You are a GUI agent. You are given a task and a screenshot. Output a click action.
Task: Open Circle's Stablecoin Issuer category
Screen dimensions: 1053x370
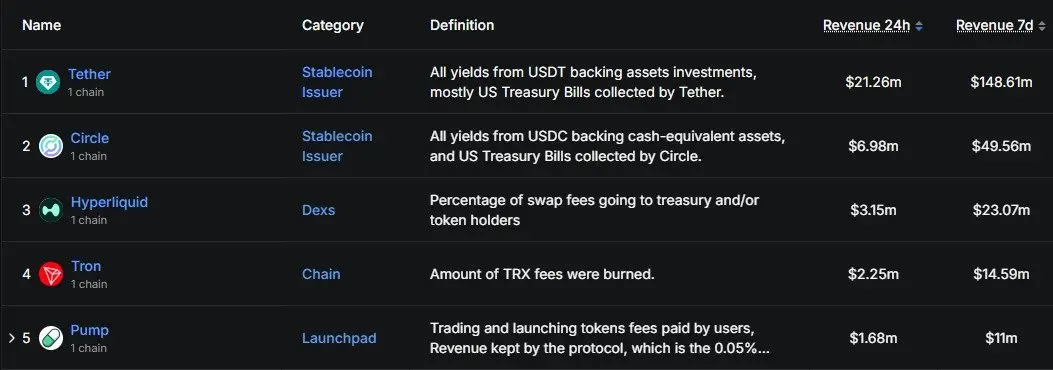[337, 146]
